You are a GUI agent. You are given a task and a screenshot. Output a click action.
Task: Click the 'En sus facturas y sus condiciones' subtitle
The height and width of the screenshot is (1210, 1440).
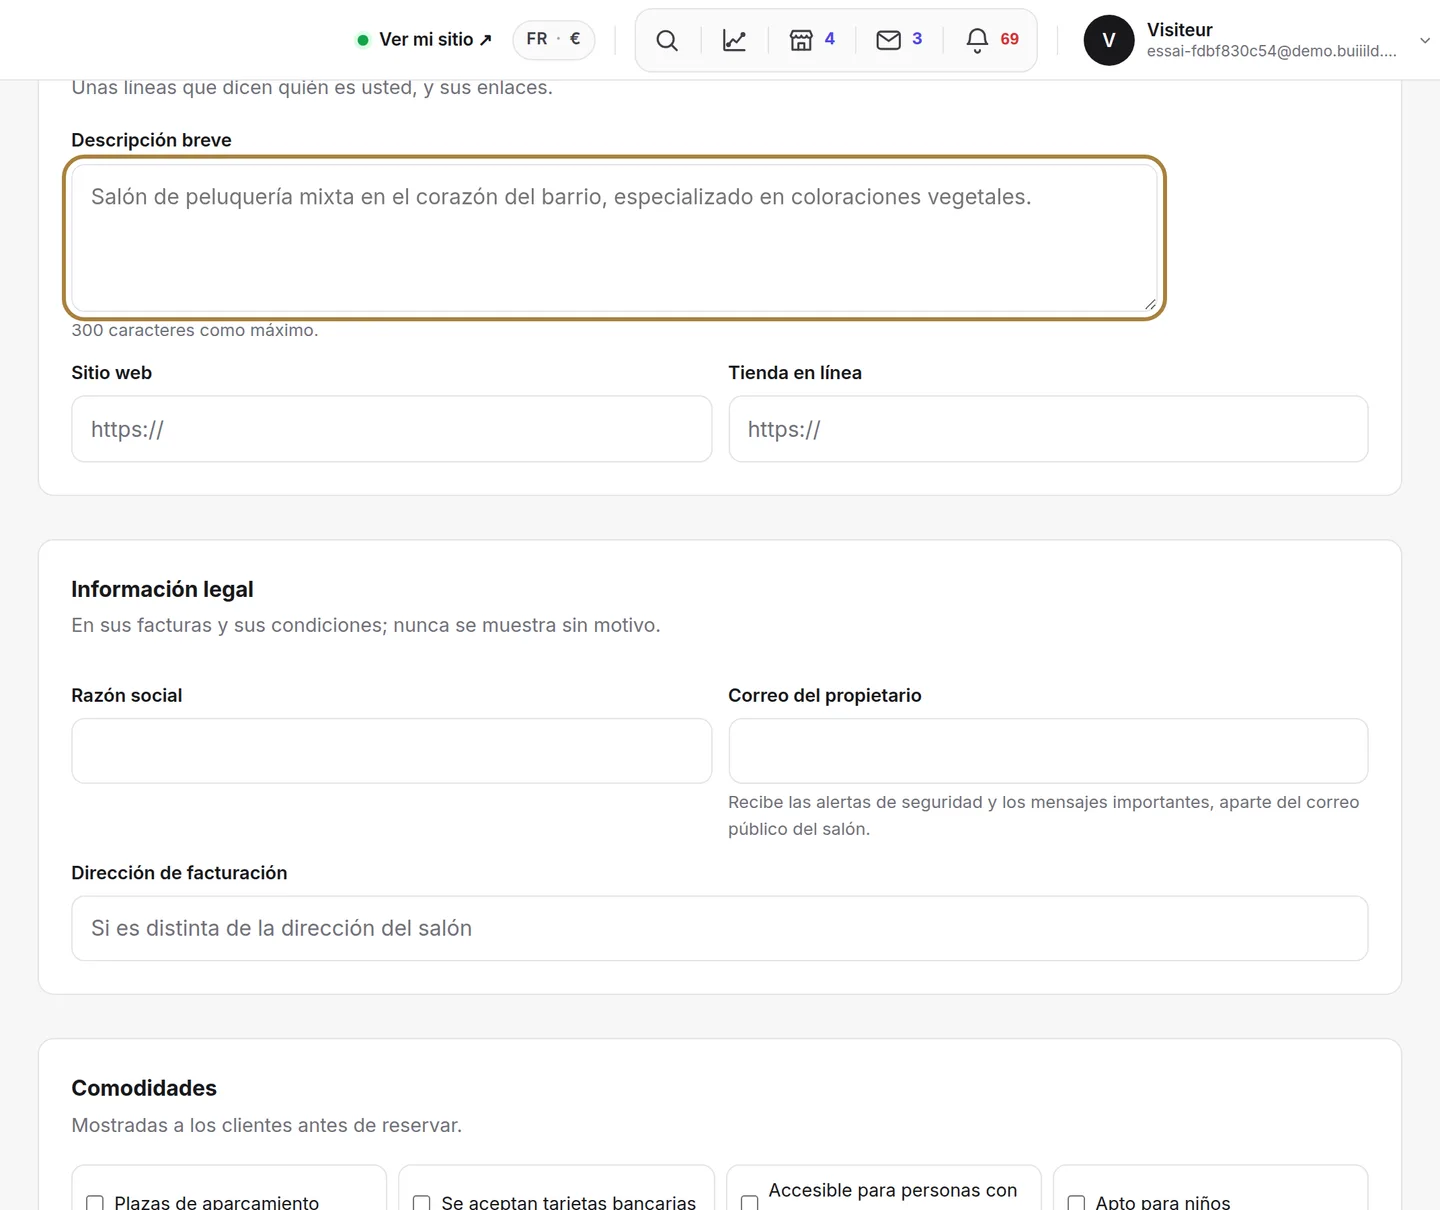[x=366, y=625]
